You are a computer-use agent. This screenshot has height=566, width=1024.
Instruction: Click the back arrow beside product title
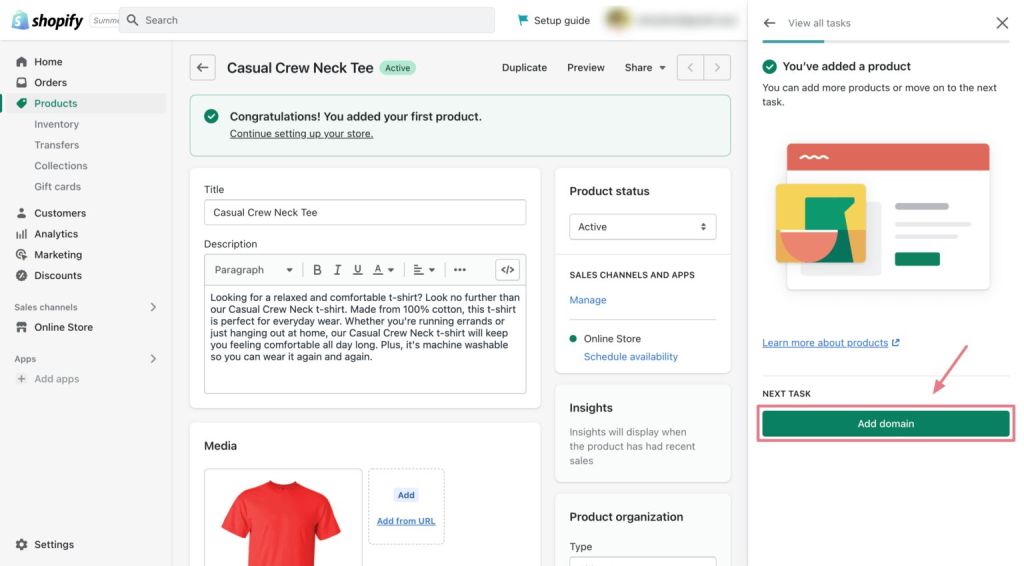pyautogui.click(x=203, y=68)
